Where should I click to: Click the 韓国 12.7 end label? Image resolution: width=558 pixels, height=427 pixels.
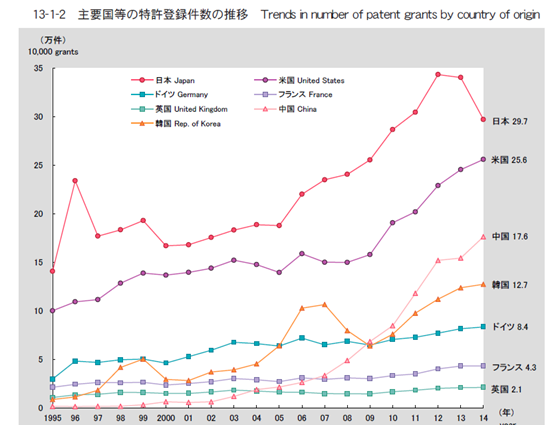(x=510, y=285)
